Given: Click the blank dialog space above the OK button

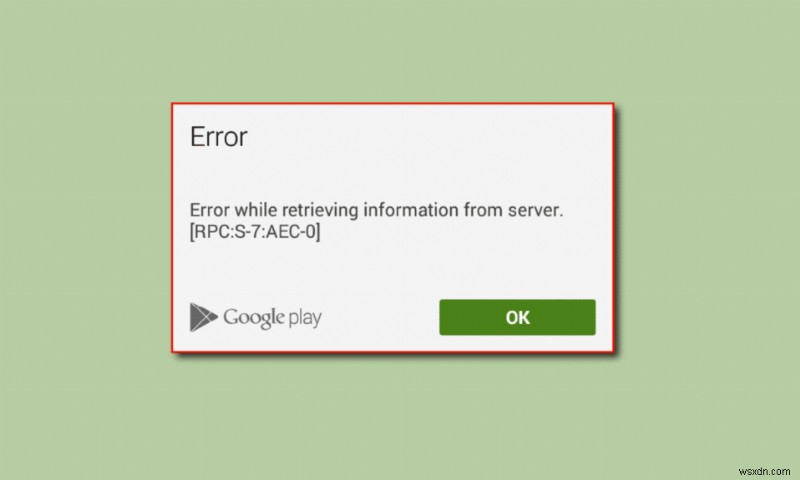Looking at the screenshot, I should pos(517,270).
